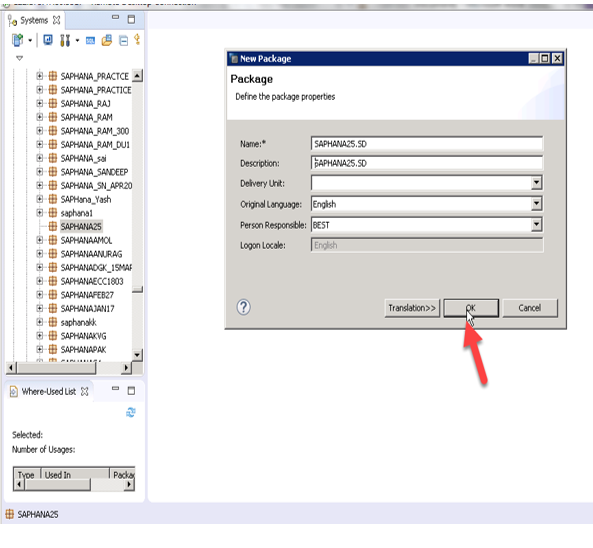Viewport: 593px width, 548px height.
Task: Click the Collapse All toolbar icon
Action: [x=124, y=40]
